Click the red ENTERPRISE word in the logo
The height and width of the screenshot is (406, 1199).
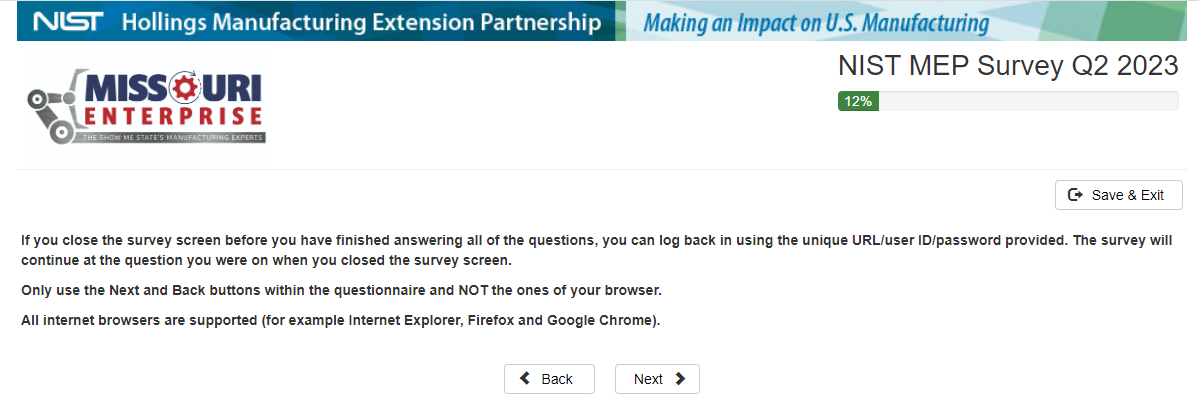(174, 117)
